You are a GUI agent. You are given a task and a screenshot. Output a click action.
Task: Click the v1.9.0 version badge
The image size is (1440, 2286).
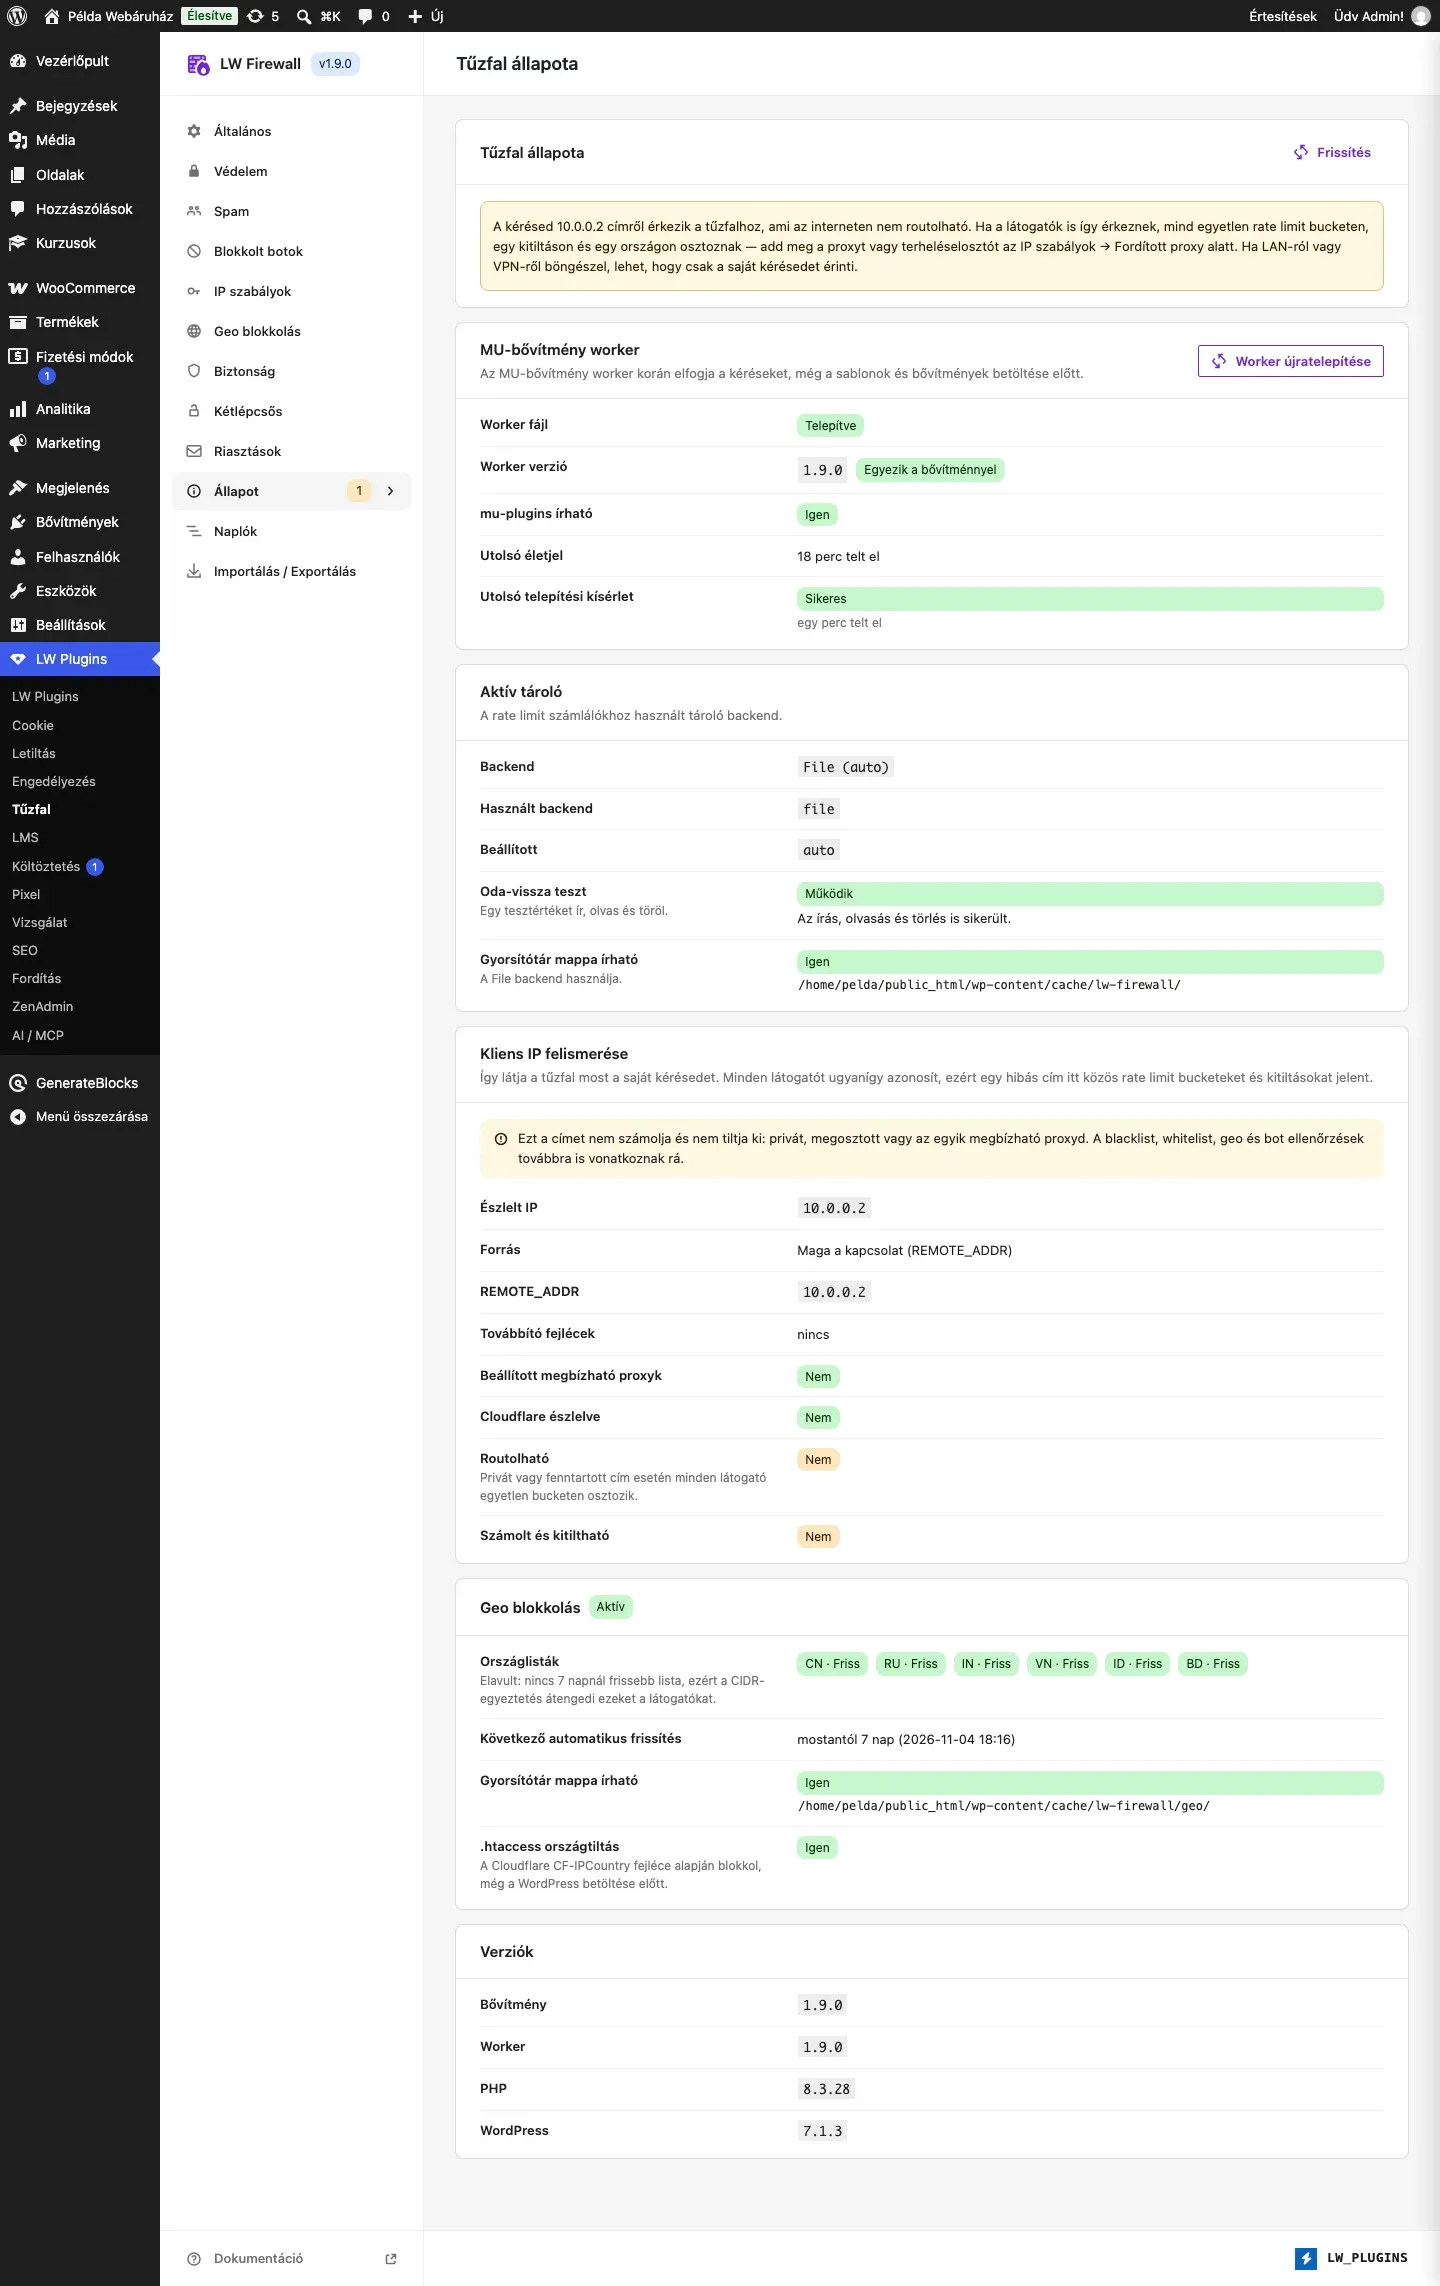[335, 64]
